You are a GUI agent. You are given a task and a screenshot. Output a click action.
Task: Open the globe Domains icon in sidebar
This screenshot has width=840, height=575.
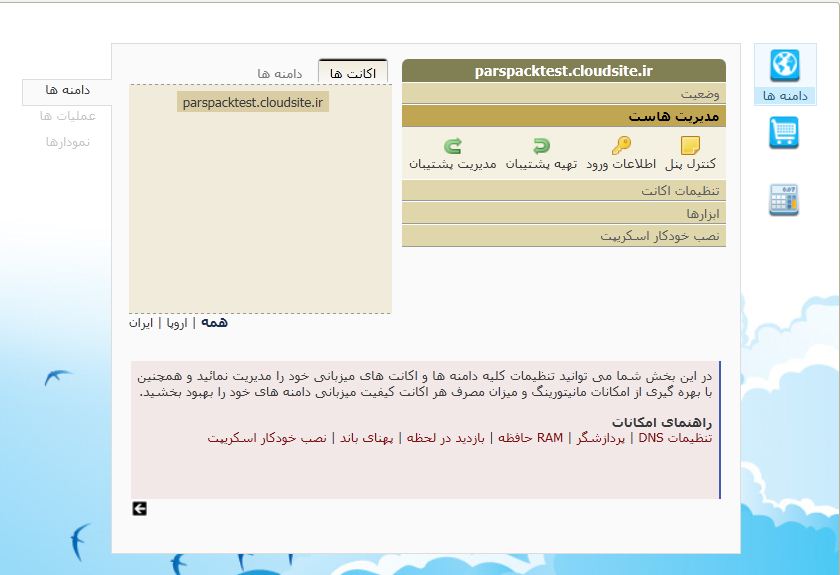click(785, 65)
